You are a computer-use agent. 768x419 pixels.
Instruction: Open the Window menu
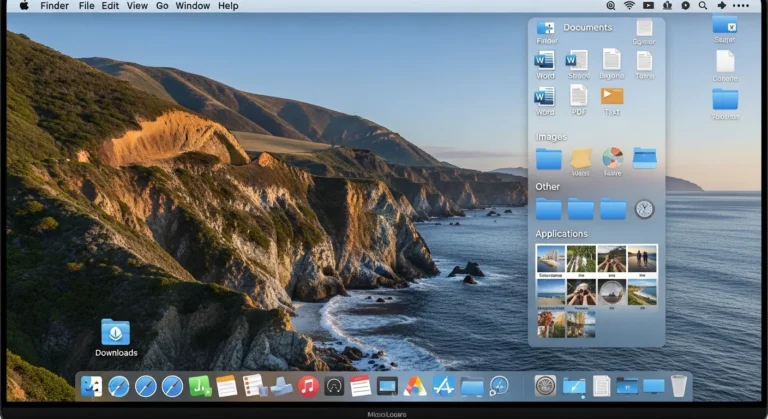click(x=192, y=6)
